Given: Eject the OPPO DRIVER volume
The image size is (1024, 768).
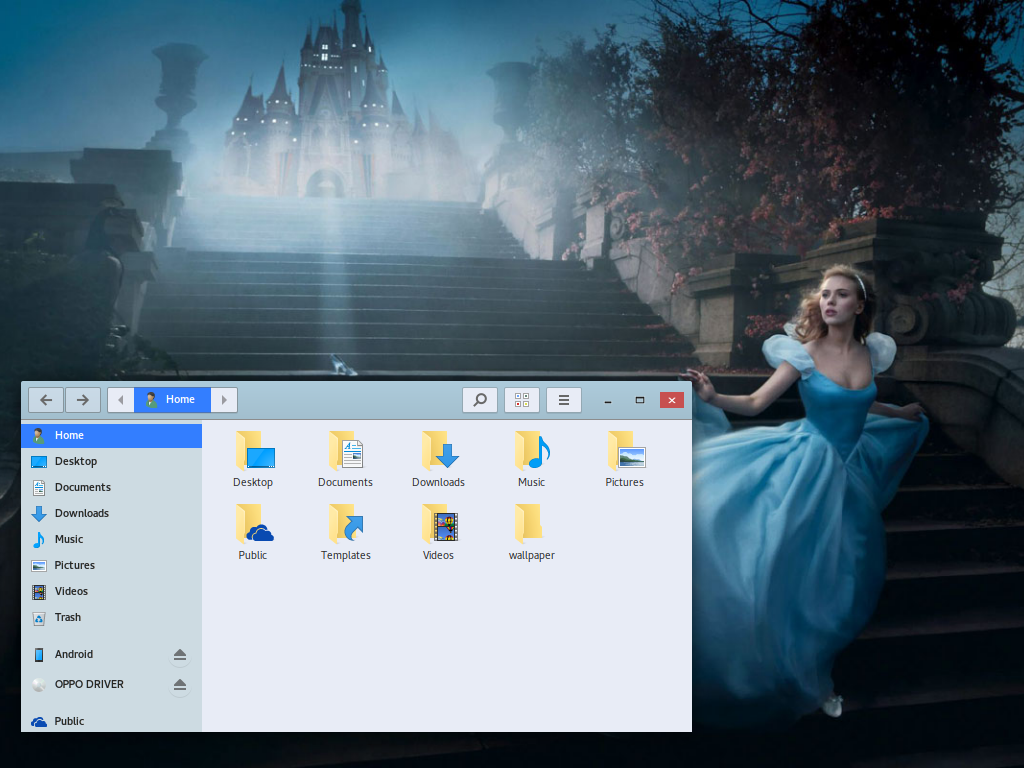Looking at the screenshot, I should pyautogui.click(x=180, y=684).
